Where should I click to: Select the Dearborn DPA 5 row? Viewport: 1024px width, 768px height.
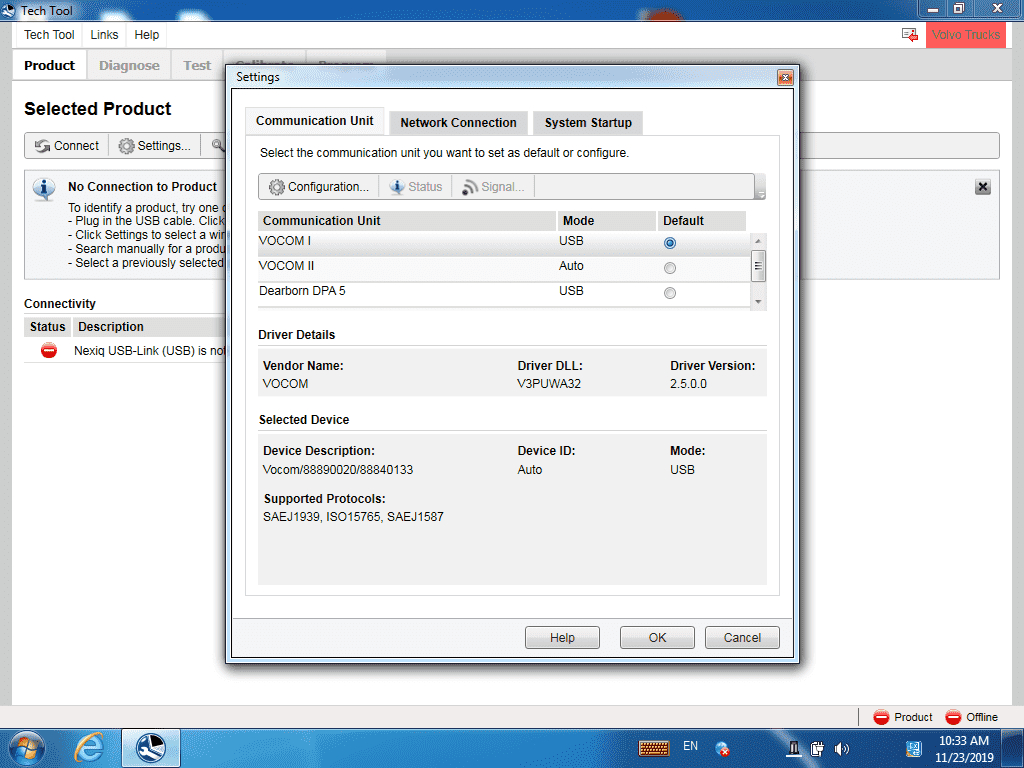pos(504,293)
